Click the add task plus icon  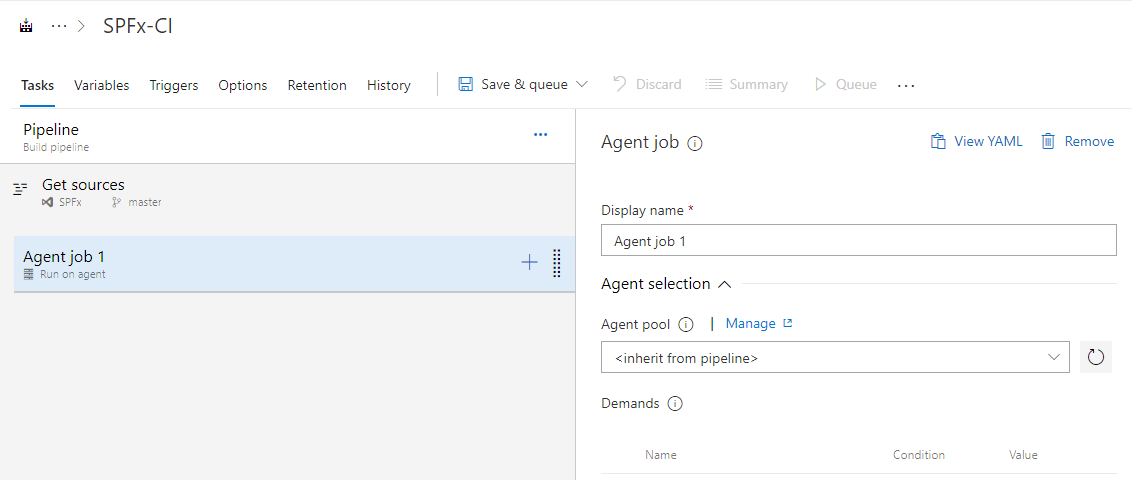(x=529, y=263)
